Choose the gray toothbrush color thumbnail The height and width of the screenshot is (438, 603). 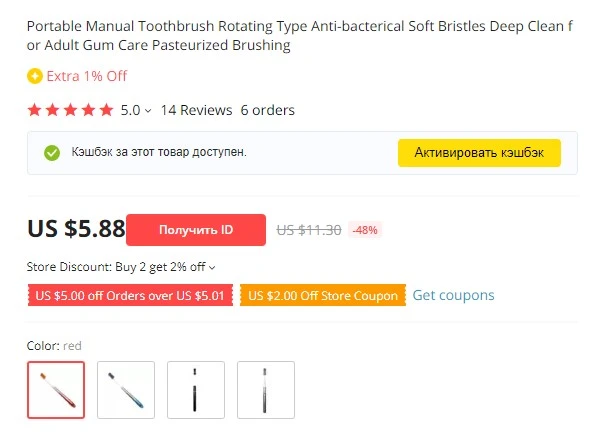click(266, 390)
